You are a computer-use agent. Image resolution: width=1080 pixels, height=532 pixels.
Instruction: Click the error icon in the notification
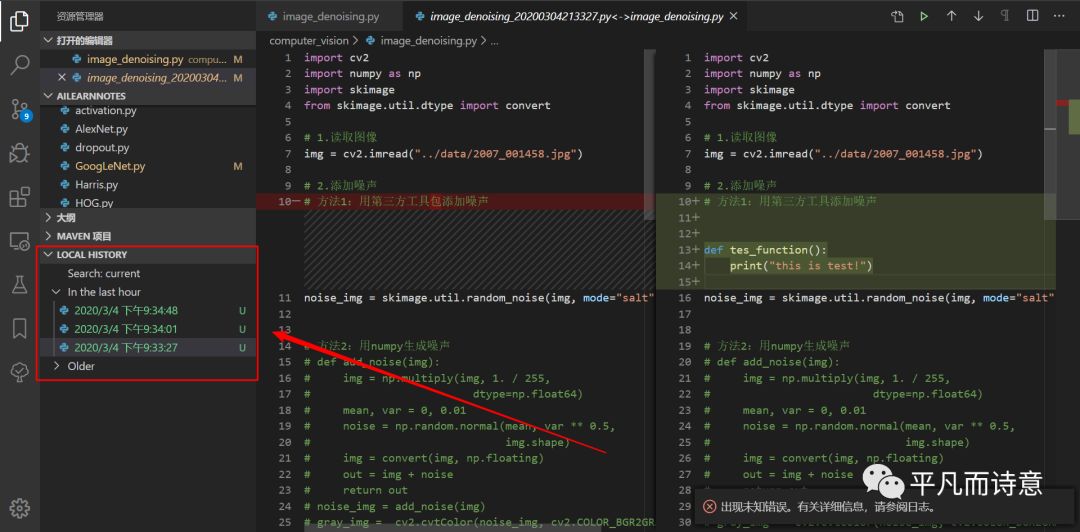(709, 507)
